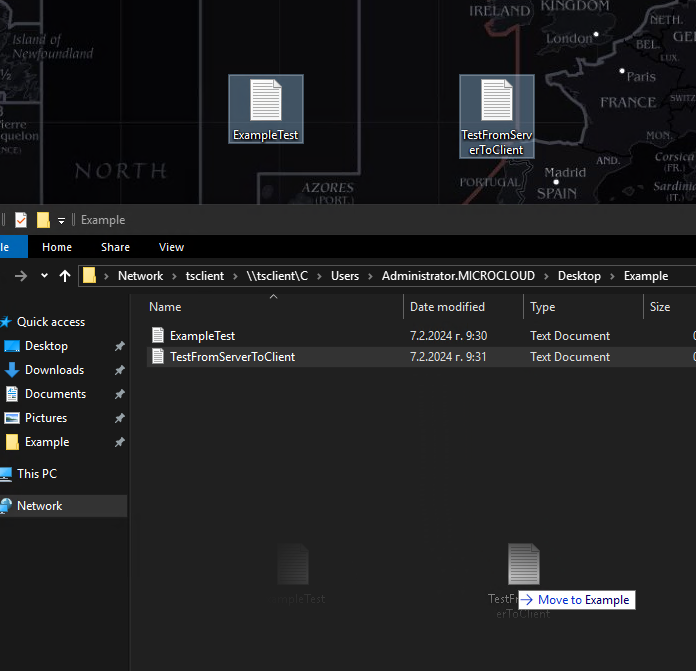Click pin icon next to Desktop

[120, 346]
